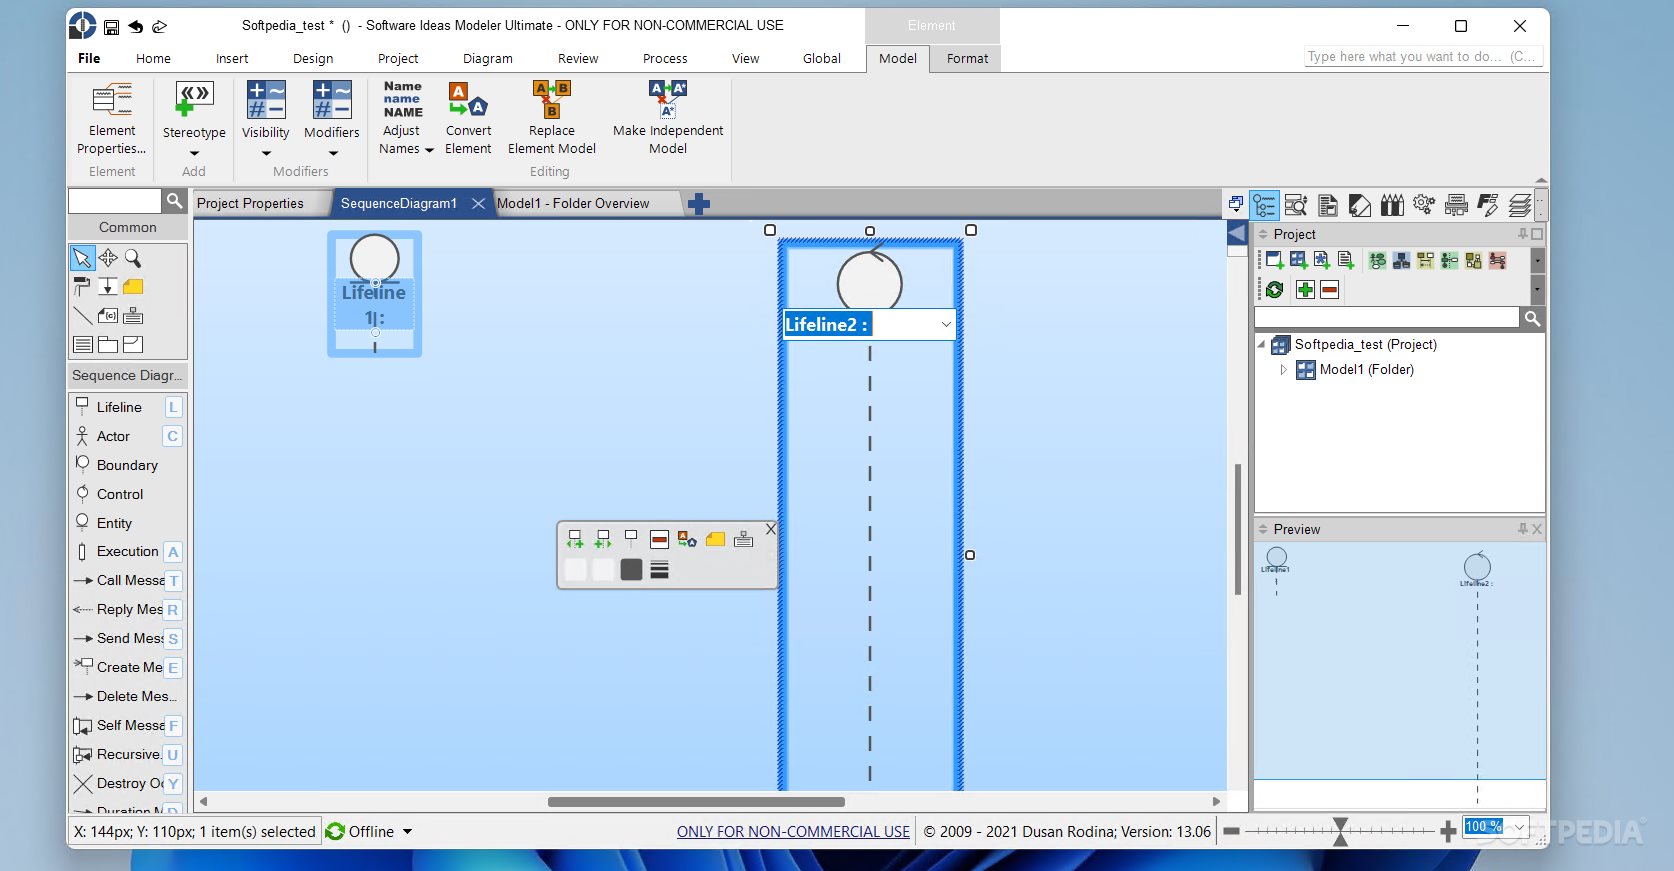Image resolution: width=1674 pixels, height=871 pixels.
Task: Click the toolbox search magnifier button
Action: point(174,201)
